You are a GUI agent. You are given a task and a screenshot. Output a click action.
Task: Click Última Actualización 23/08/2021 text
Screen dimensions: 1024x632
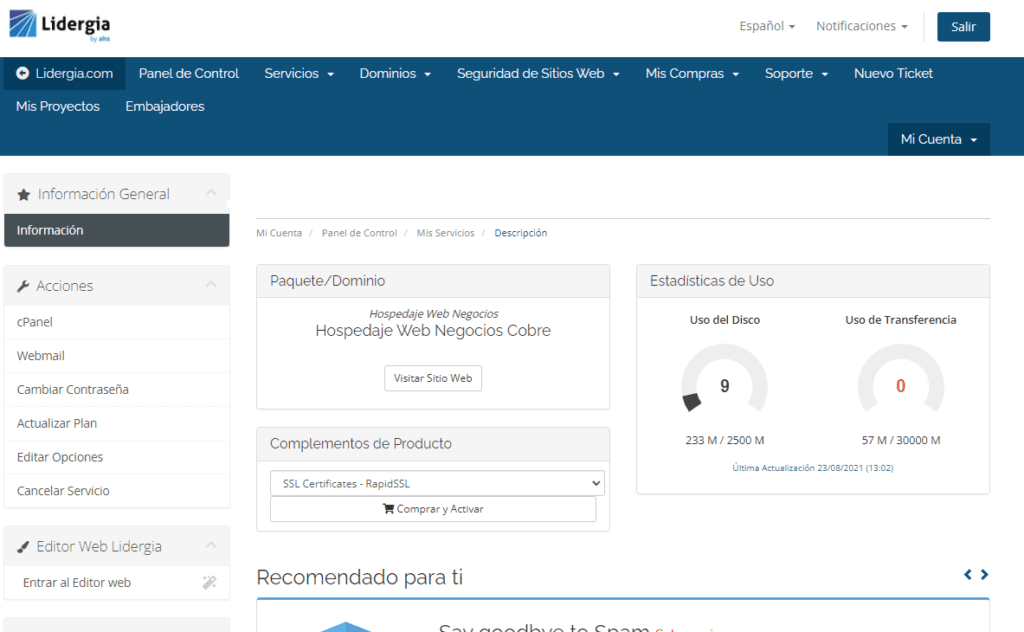[813, 468]
